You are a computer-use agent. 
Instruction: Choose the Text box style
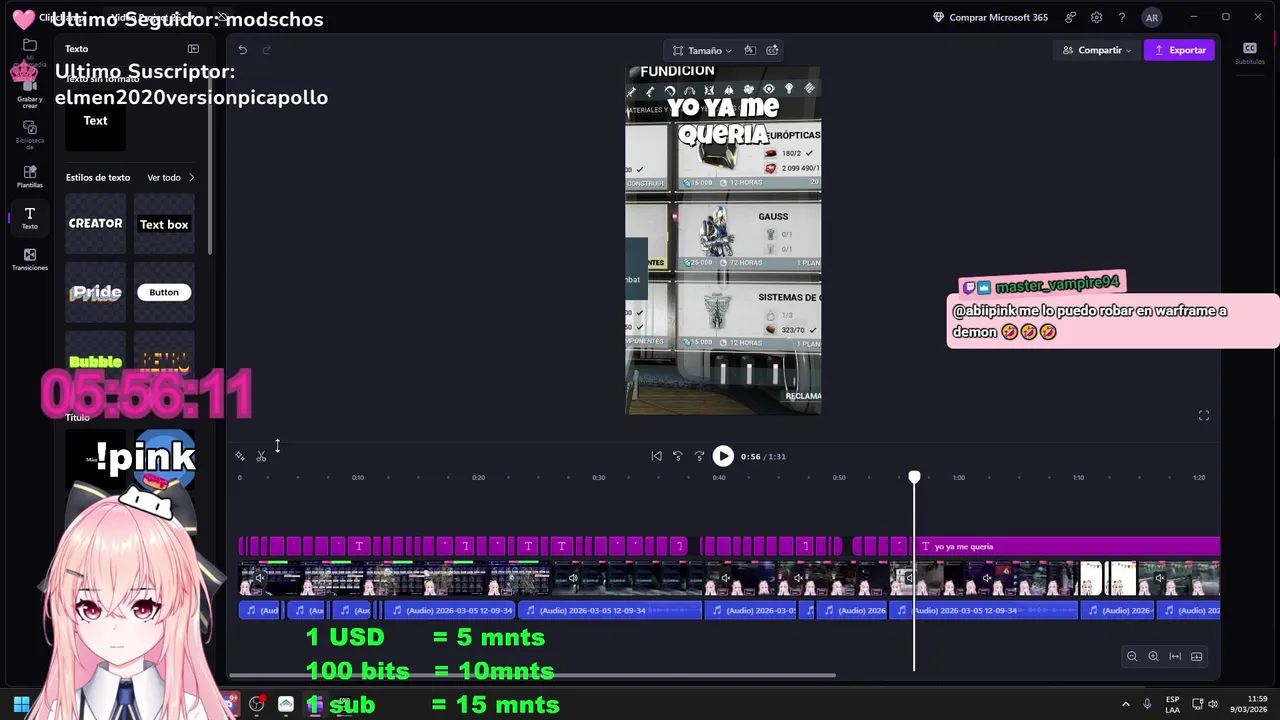point(164,224)
